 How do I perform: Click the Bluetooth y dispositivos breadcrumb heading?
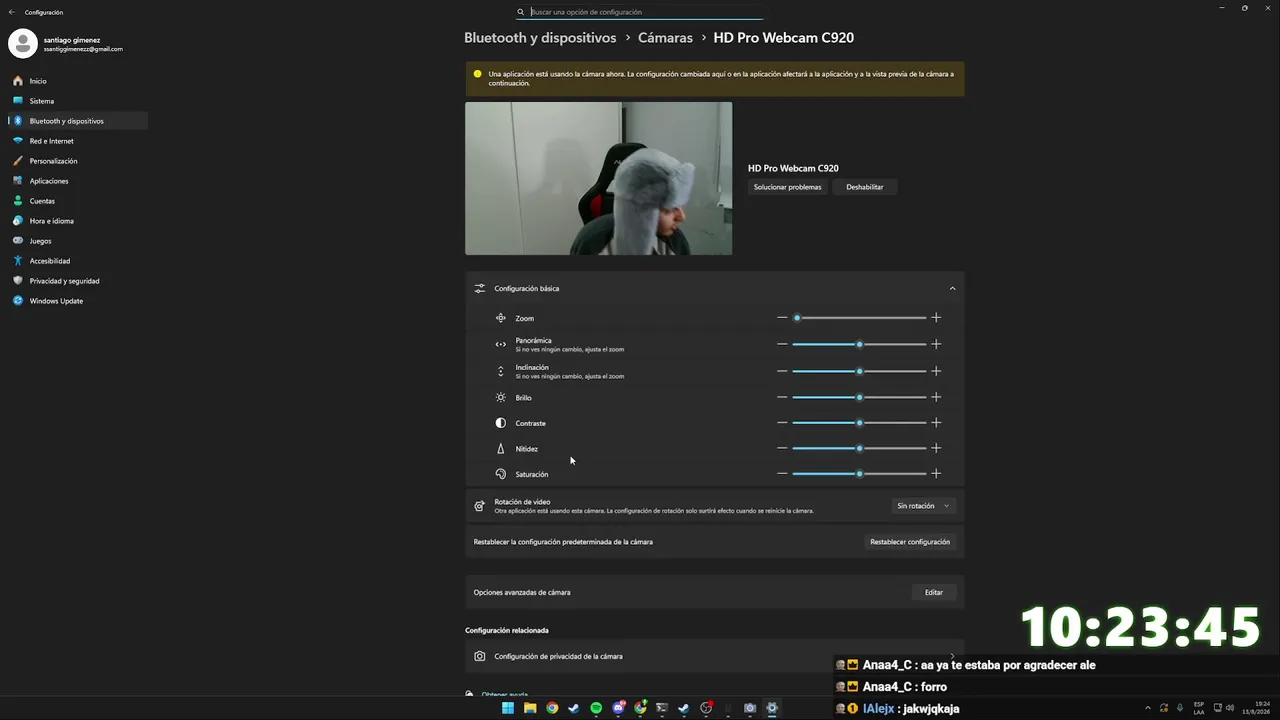tap(540, 38)
